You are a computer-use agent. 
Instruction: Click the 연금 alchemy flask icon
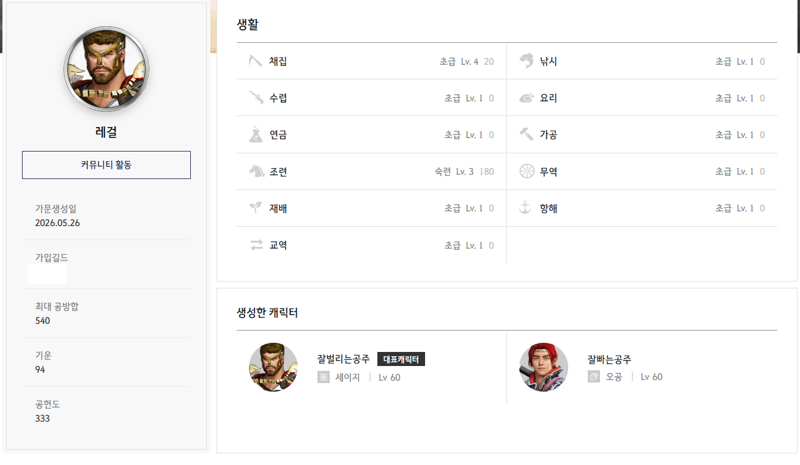(256, 135)
